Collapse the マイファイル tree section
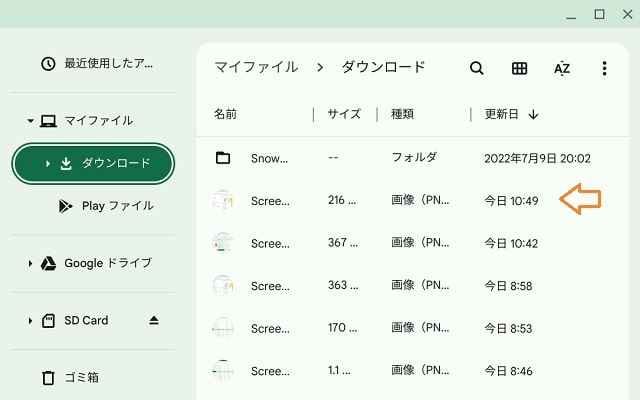This screenshot has width=640, height=400. [x=30, y=121]
